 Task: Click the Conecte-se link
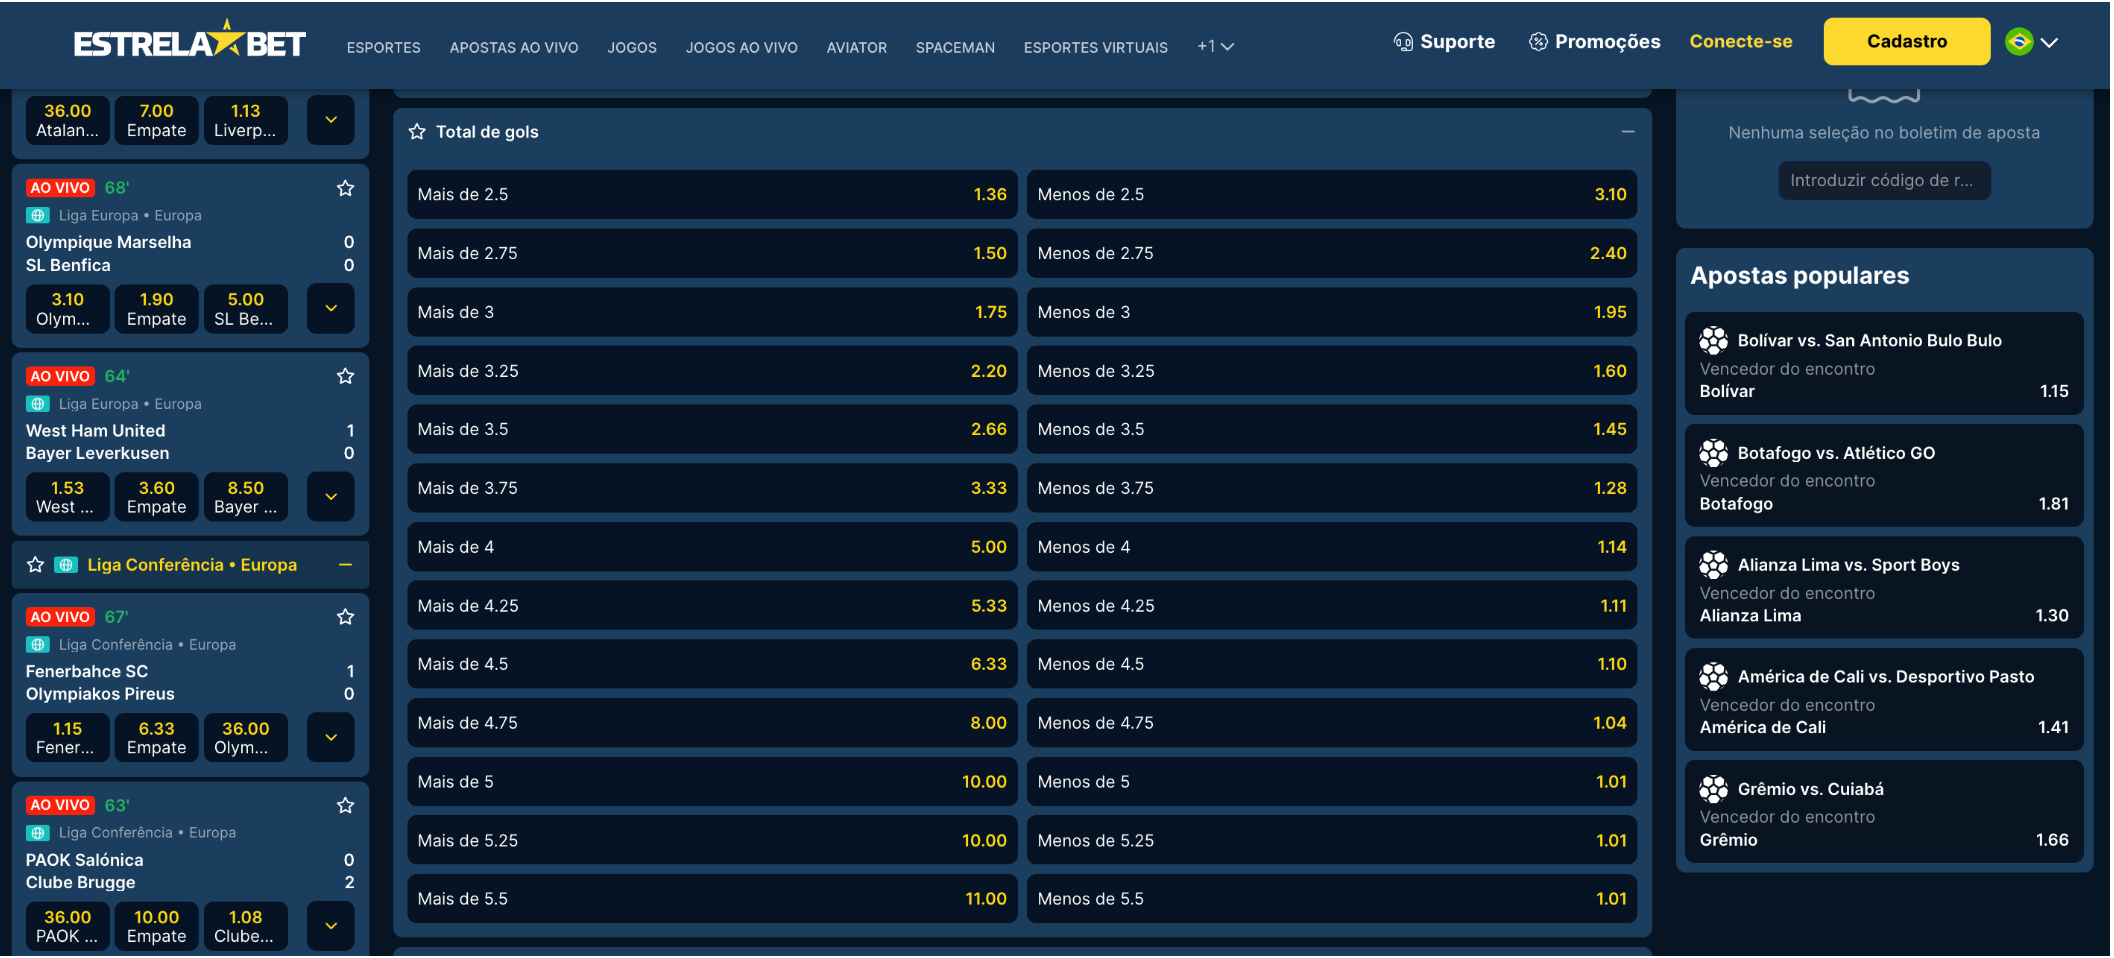coord(1741,42)
